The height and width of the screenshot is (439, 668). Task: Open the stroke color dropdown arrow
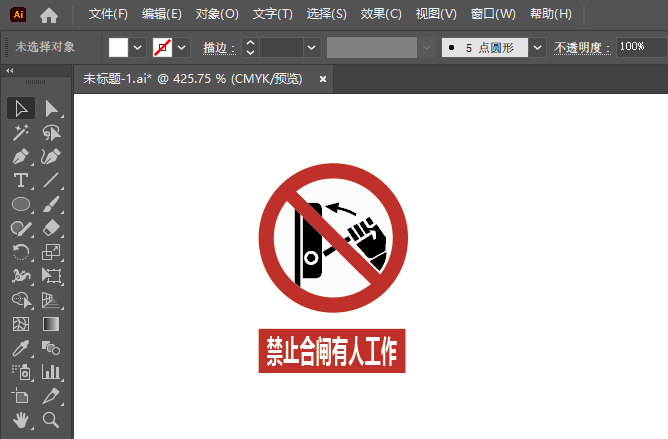click(x=181, y=47)
